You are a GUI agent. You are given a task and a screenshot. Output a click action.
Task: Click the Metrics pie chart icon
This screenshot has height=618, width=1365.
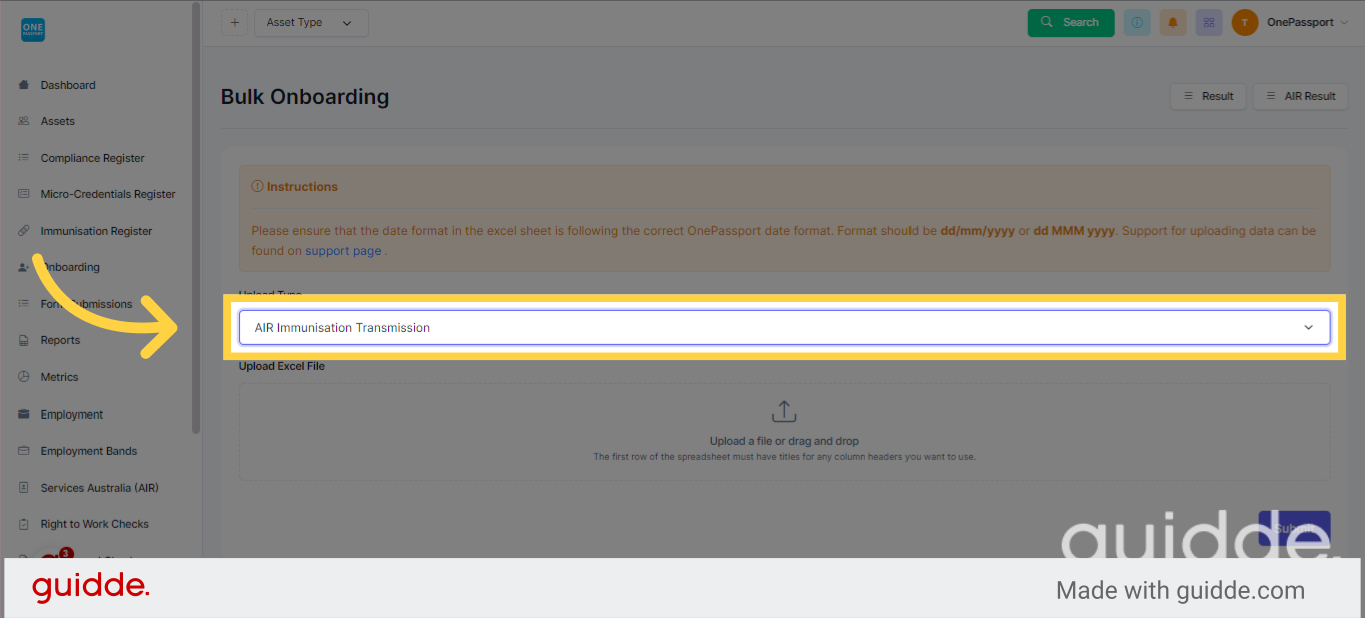tap(24, 377)
